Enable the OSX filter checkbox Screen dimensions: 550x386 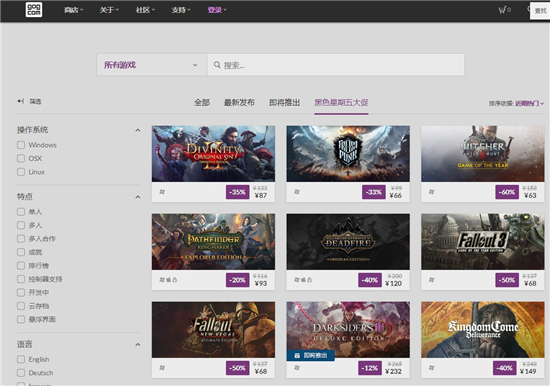click(21, 158)
